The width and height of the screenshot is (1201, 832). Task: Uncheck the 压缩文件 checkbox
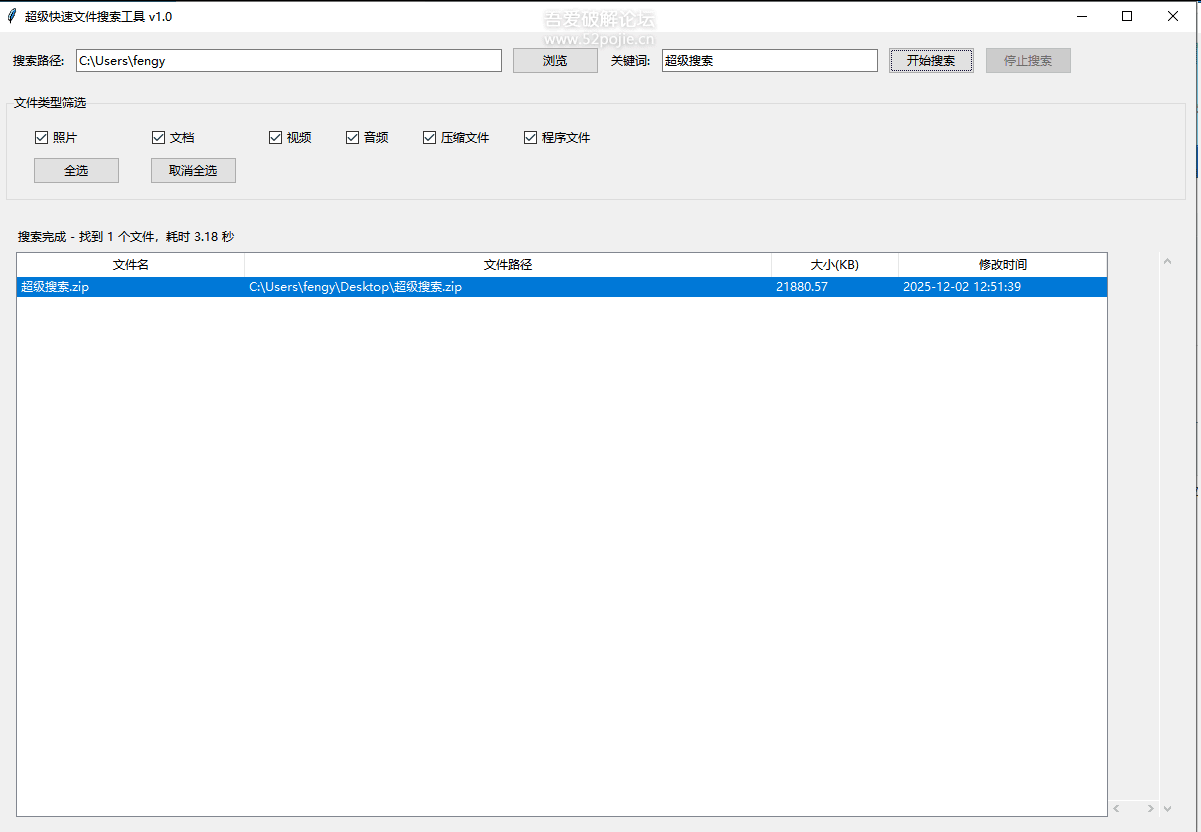pos(430,138)
